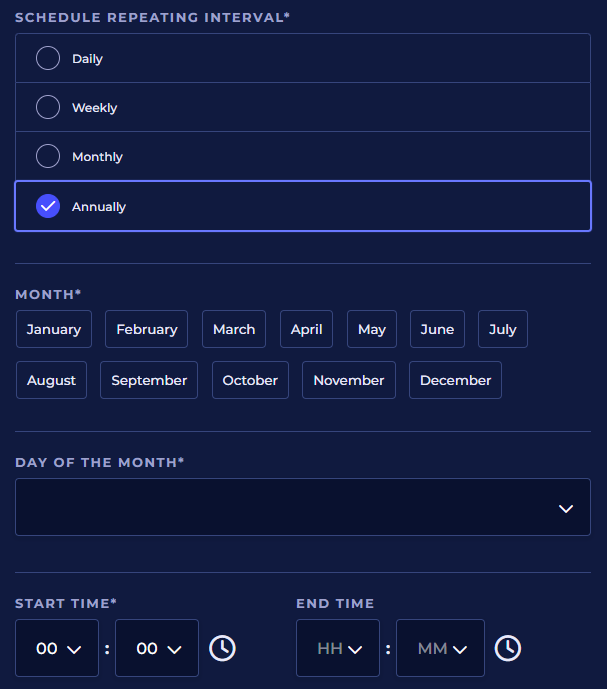Choose July from the month list
Screen dimensions: 607x689
click(503, 329)
